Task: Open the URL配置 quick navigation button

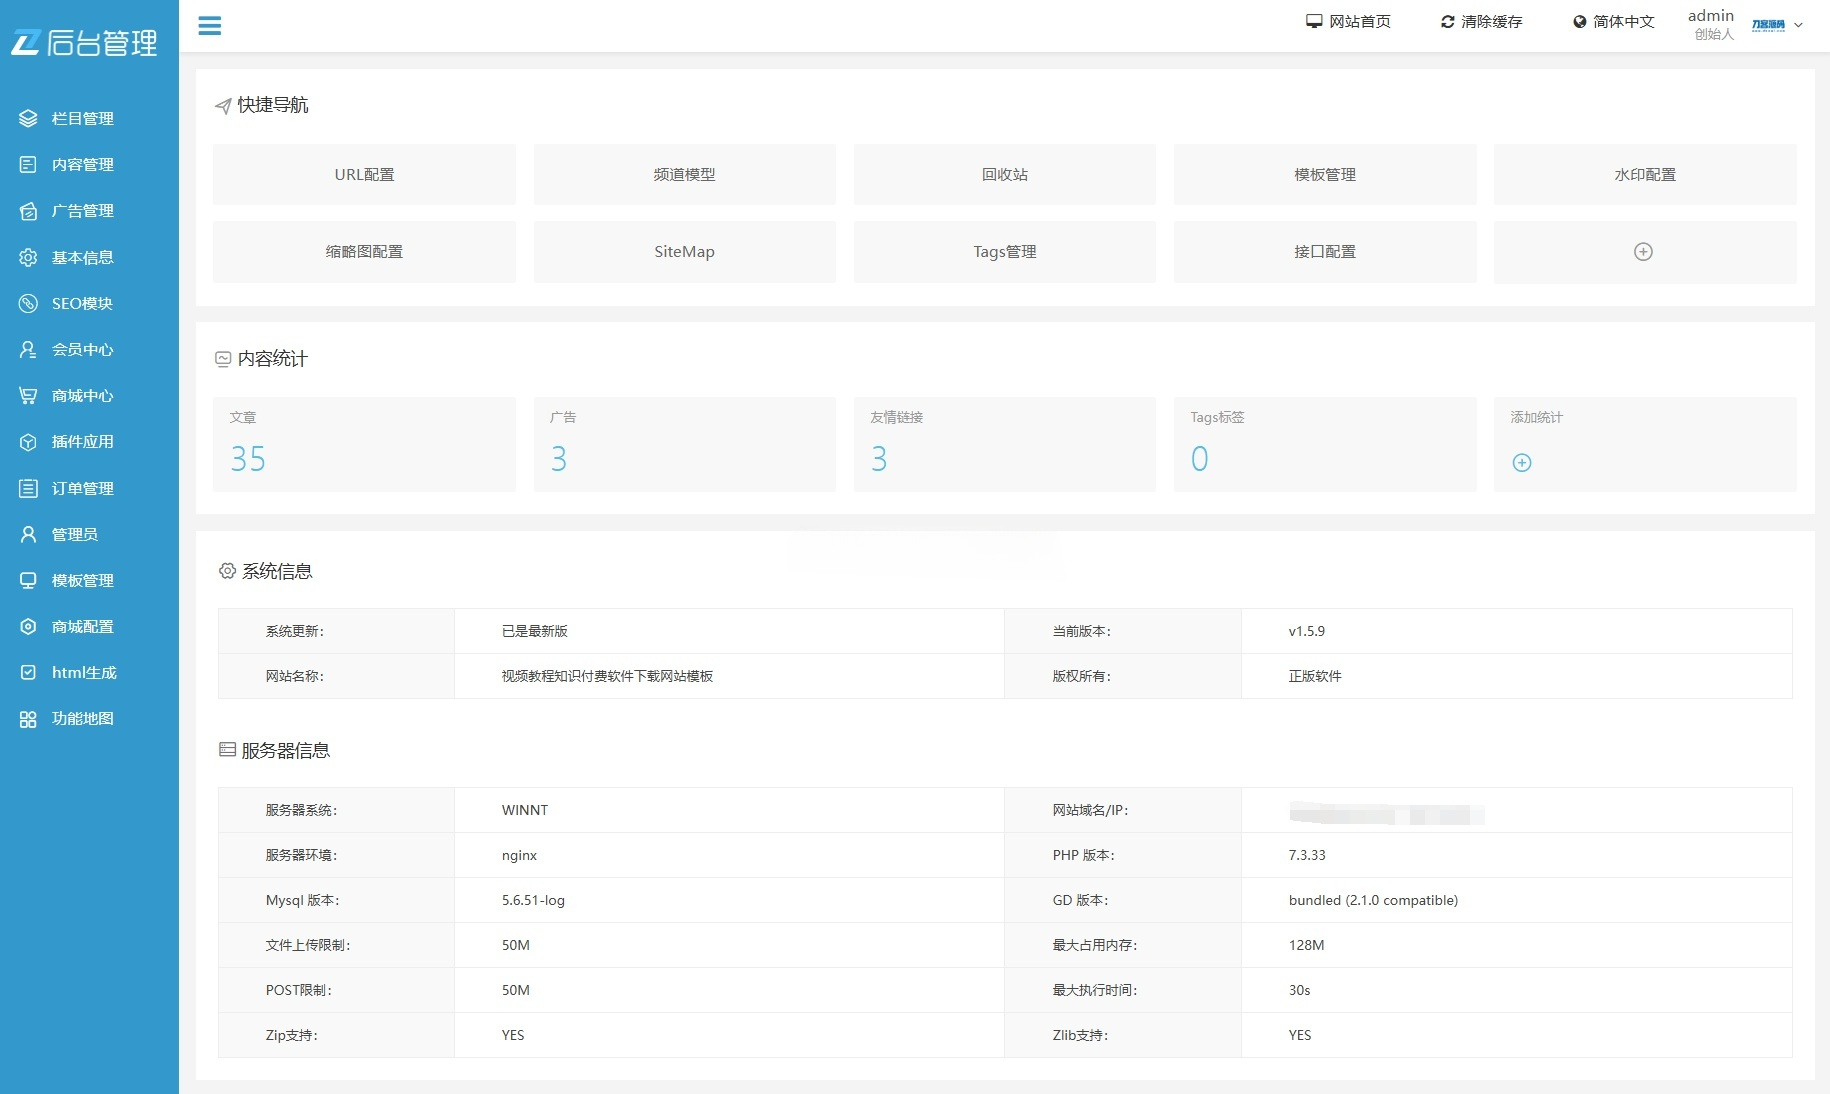Action: pyautogui.click(x=364, y=174)
